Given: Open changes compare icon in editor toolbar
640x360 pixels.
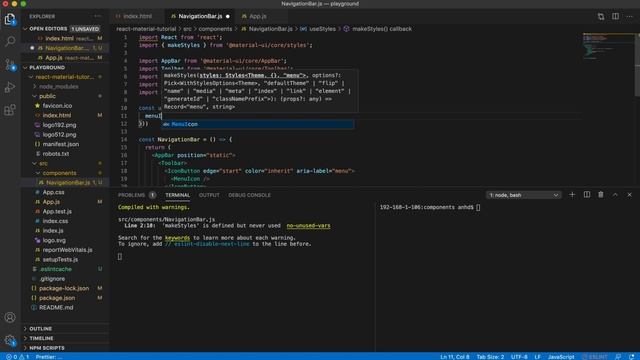Looking at the screenshot, I should [601, 16].
